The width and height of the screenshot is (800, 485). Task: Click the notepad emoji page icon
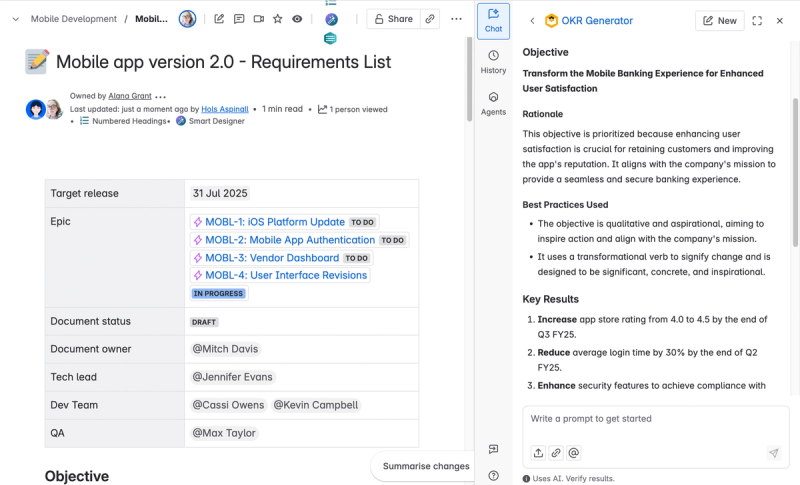(x=37, y=62)
